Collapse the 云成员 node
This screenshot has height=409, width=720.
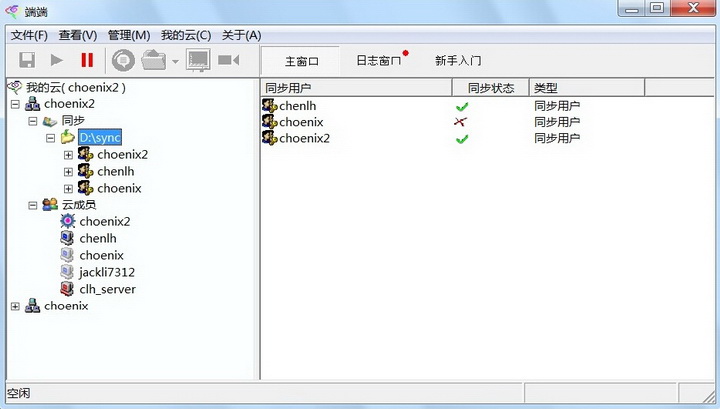point(33,205)
